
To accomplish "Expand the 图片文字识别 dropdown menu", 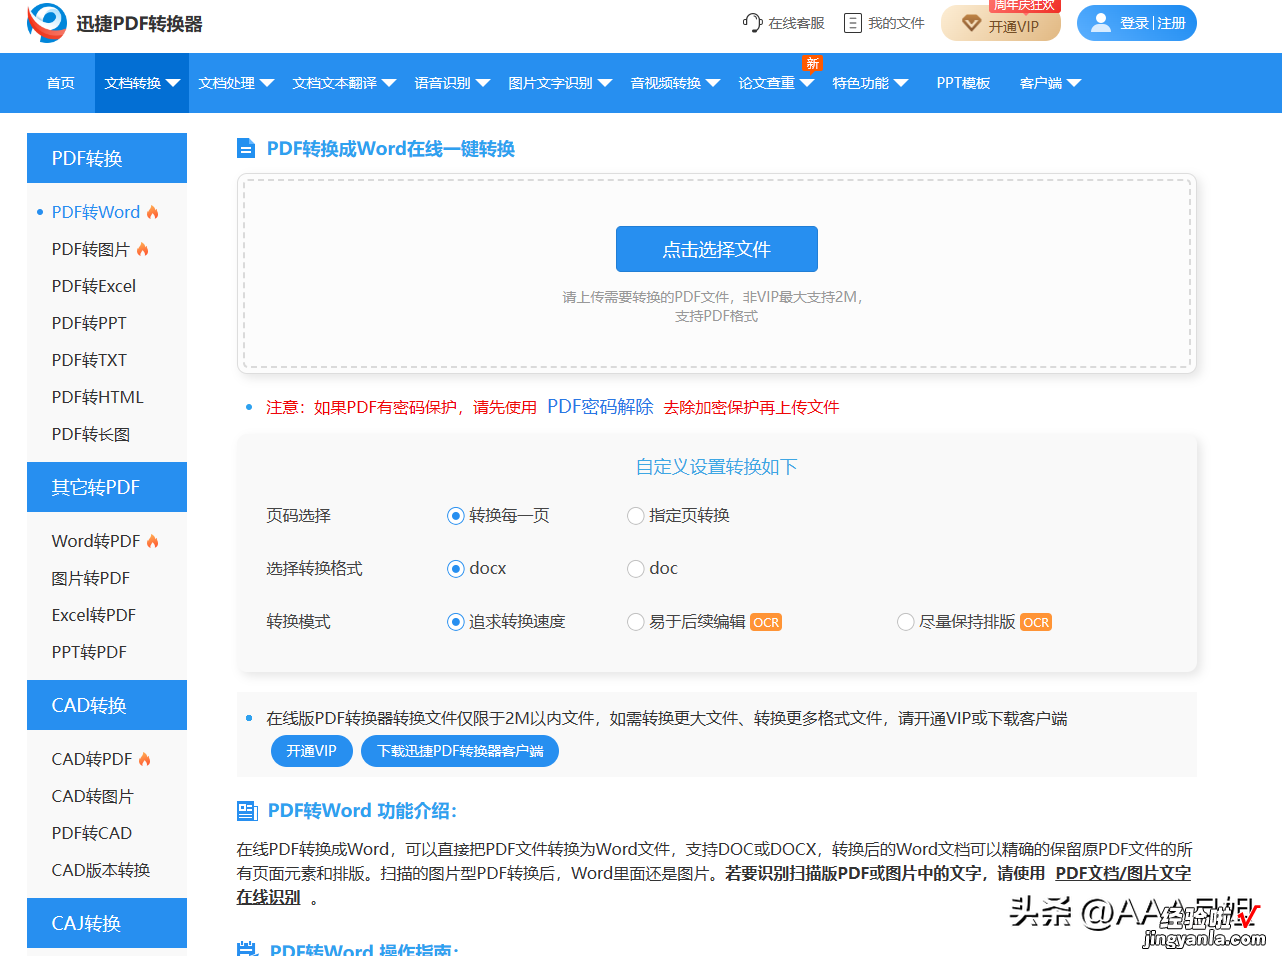I will tap(560, 83).
